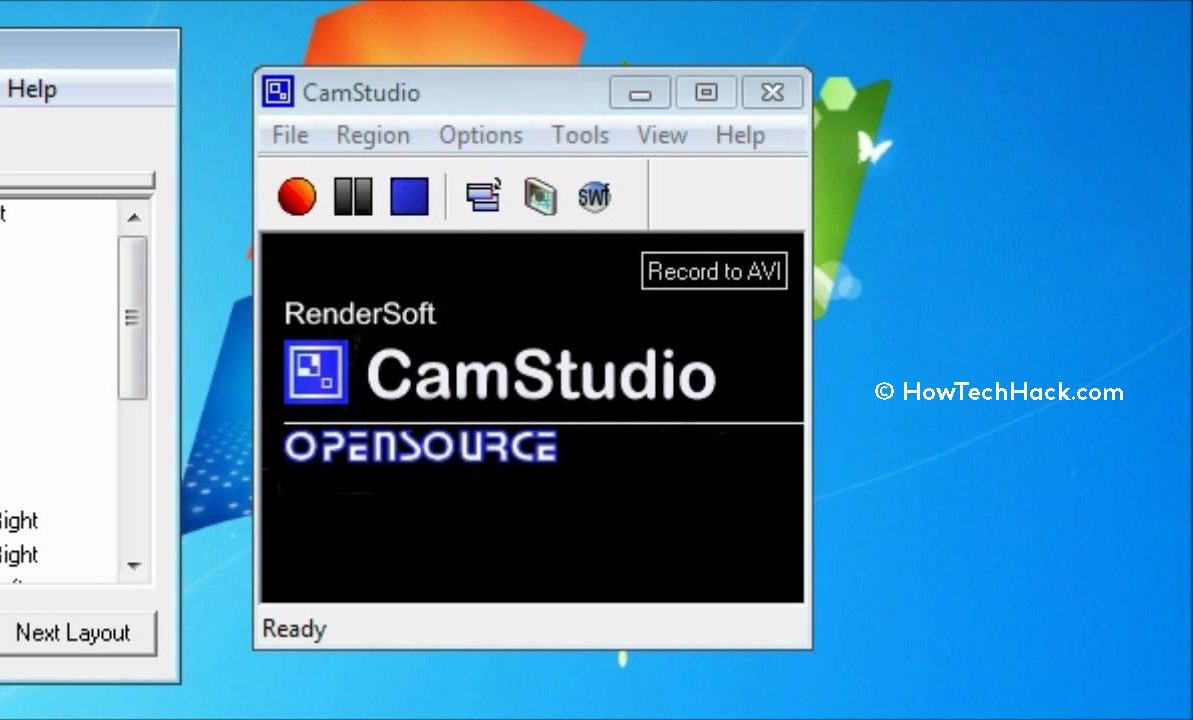The height and width of the screenshot is (720, 1193).
Task: Click the CamStudio logo in the title bar
Action: [276, 91]
